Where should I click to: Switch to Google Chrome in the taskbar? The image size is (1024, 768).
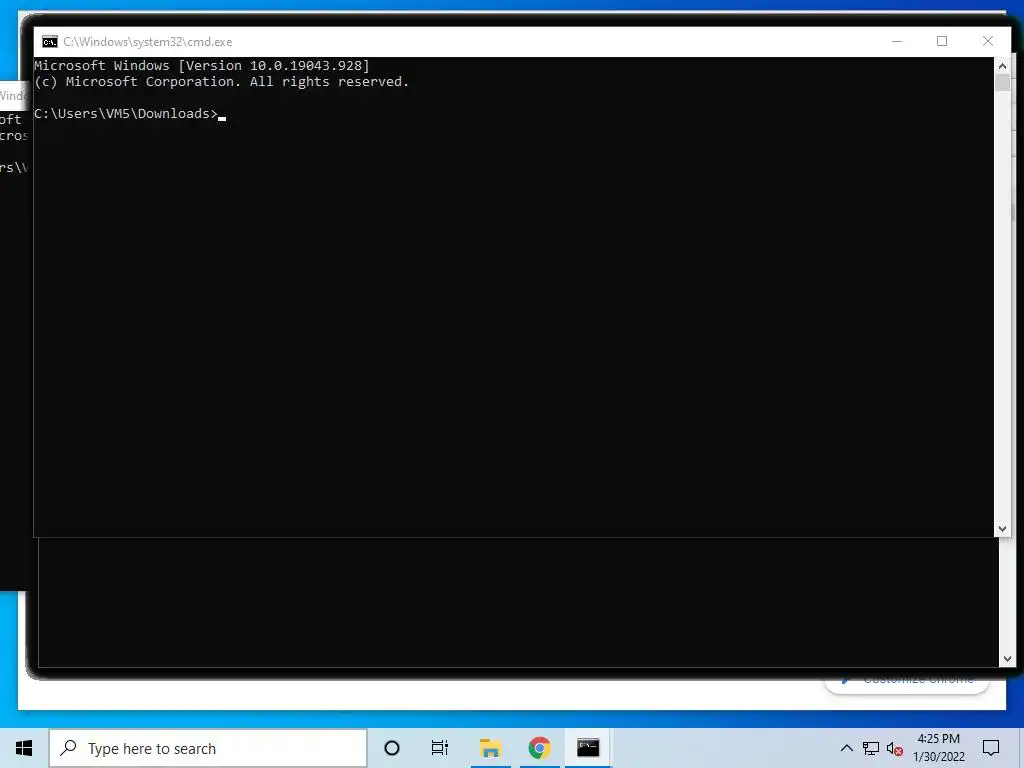coord(539,748)
